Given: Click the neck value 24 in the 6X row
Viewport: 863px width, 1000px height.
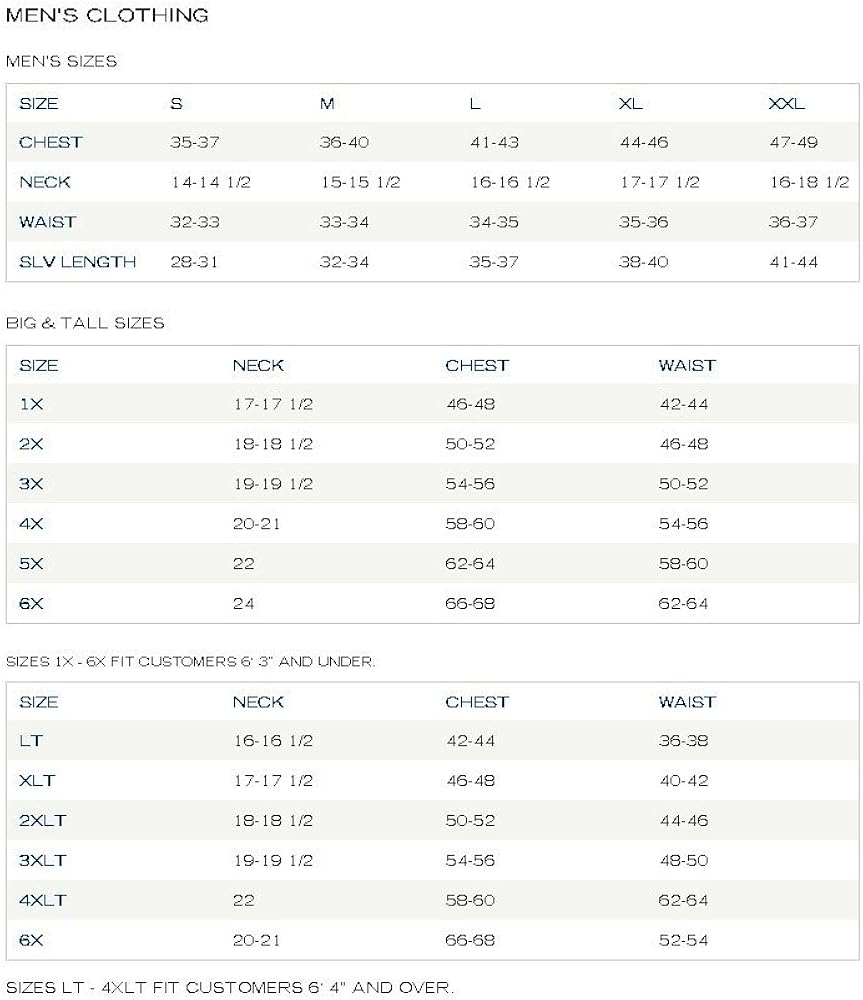Looking at the screenshot, I should tap(243, 604).
